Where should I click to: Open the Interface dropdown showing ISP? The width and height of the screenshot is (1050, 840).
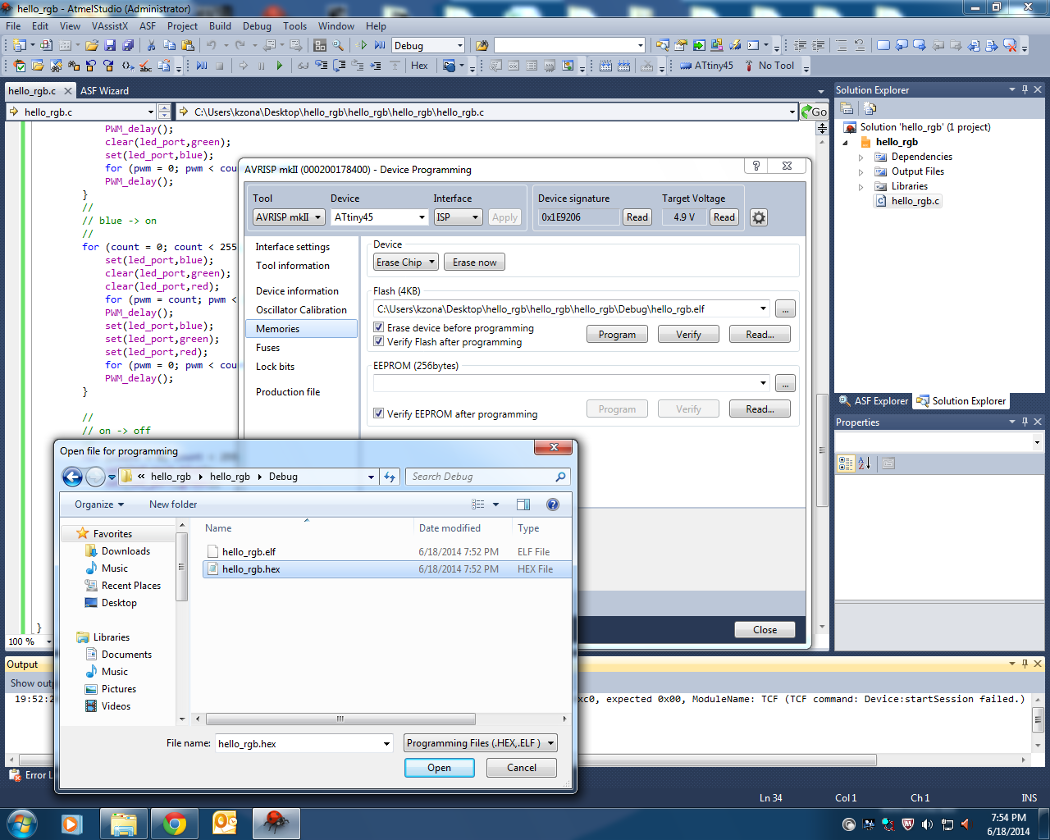point(458,217)
